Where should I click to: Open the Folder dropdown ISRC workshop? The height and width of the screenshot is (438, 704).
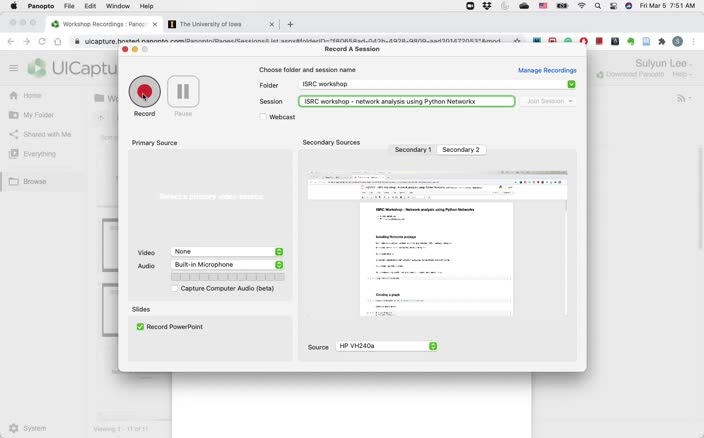coord(438,85)
